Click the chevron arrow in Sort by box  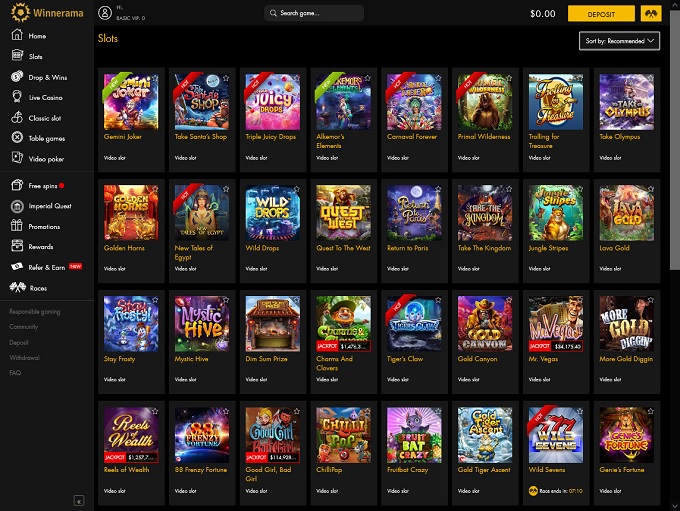click(x=650, y=41)
